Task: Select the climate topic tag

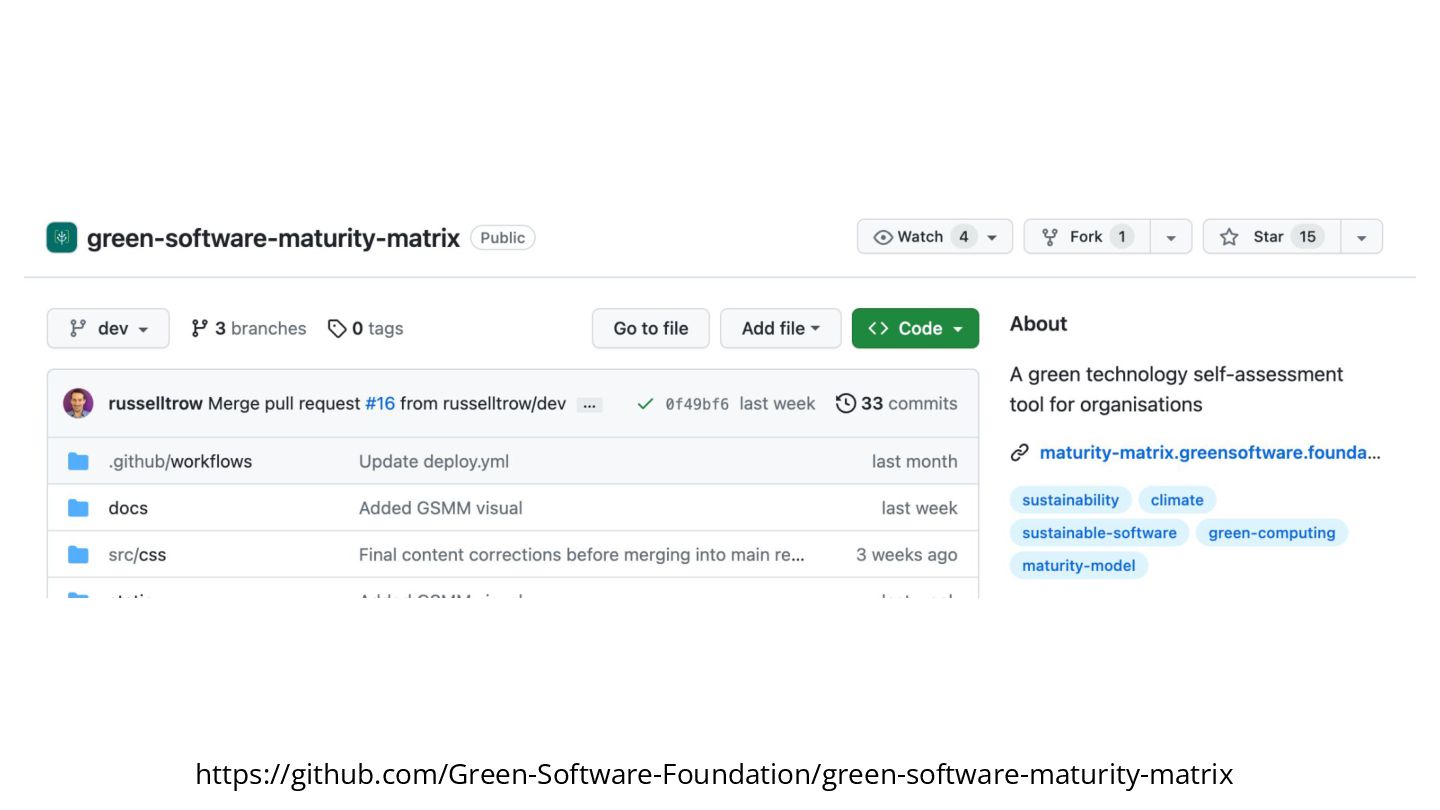Action: tap(1177, 500)
